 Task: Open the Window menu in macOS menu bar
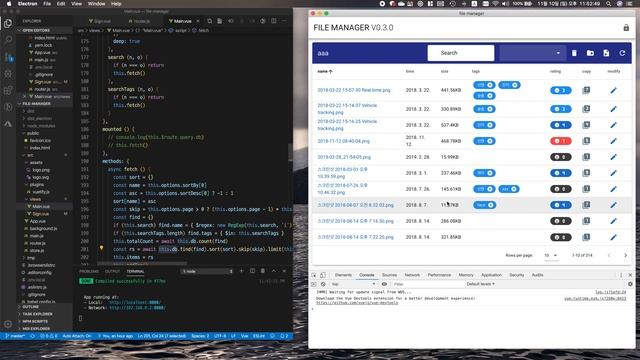coord(96,4)
